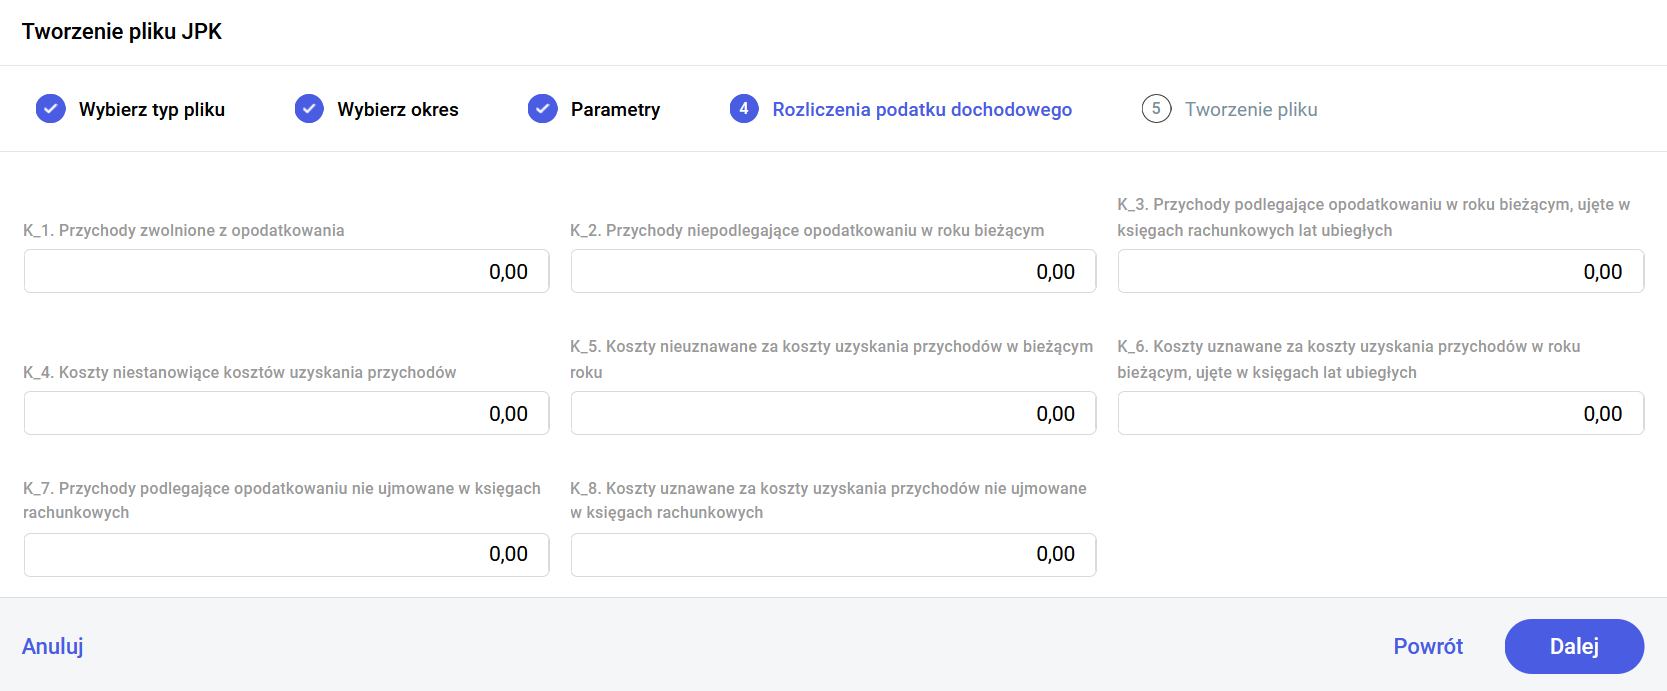1667x691 pixels.
Task: Click K_4 Koszty niestanowiące kosztów field
Action: 286,414
